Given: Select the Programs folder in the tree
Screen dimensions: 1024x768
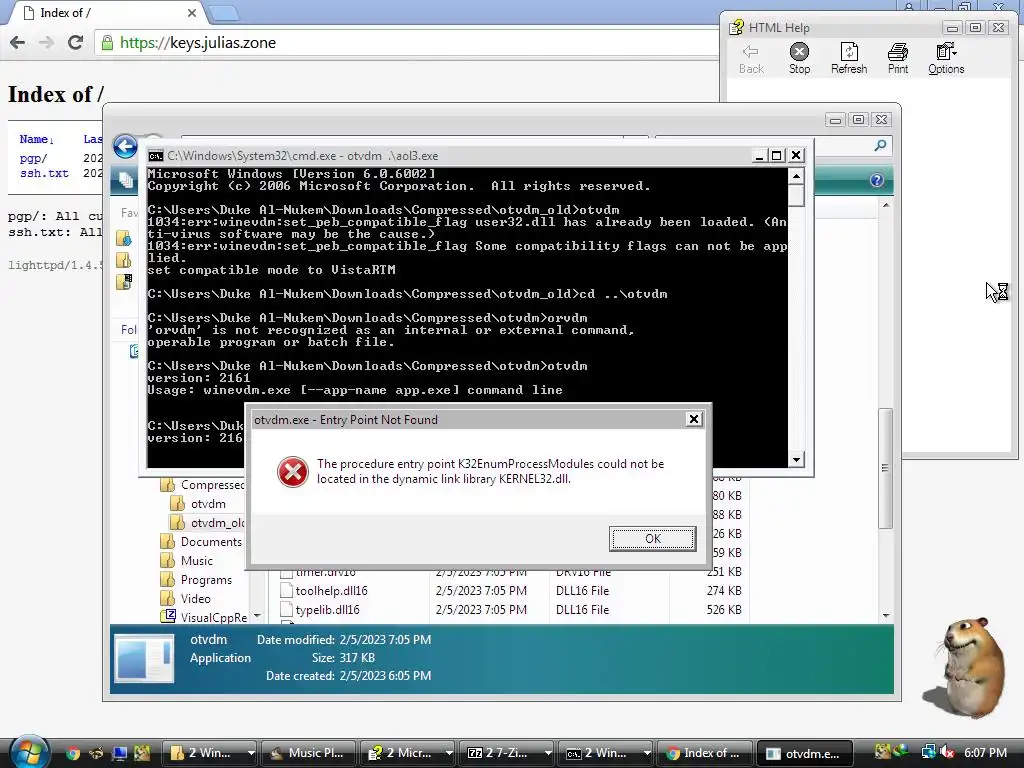Looking at the screenshot, I should tap(197, 579).
